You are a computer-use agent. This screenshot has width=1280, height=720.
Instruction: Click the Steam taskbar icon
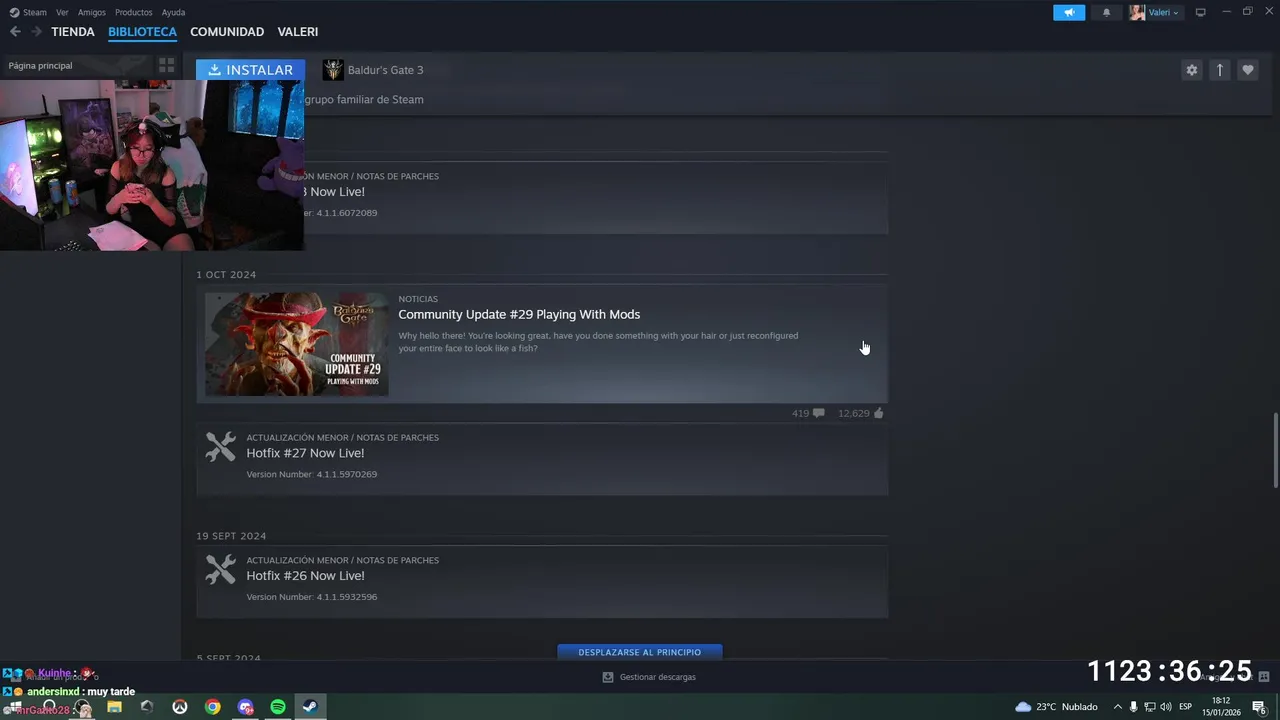tap(310, 707)
